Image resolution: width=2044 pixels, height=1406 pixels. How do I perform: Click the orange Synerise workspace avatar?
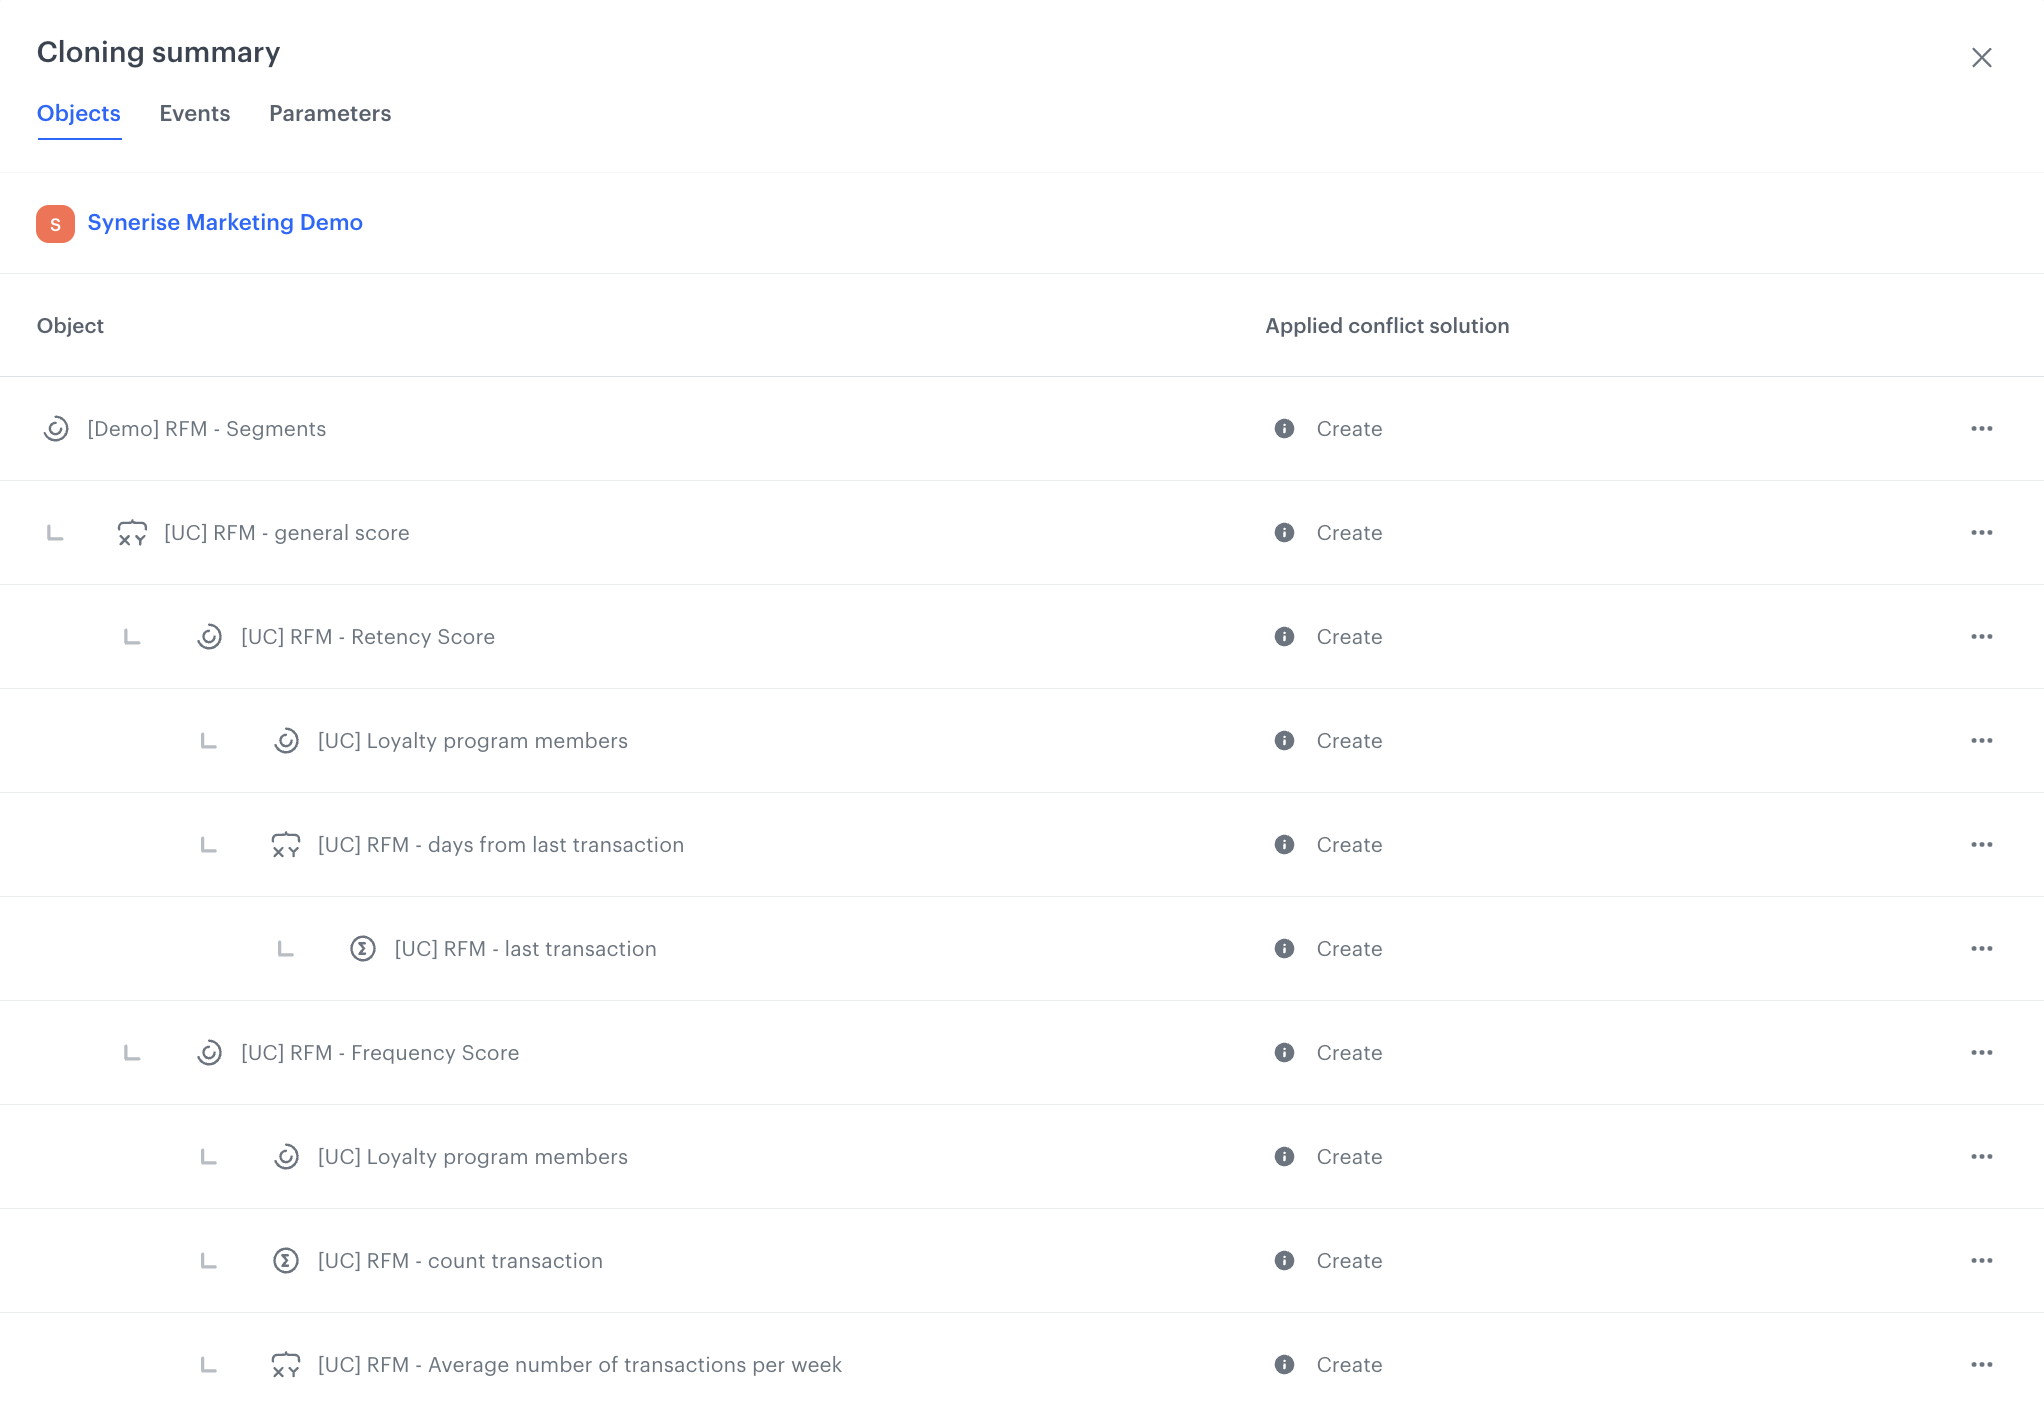tap(56, 223)
